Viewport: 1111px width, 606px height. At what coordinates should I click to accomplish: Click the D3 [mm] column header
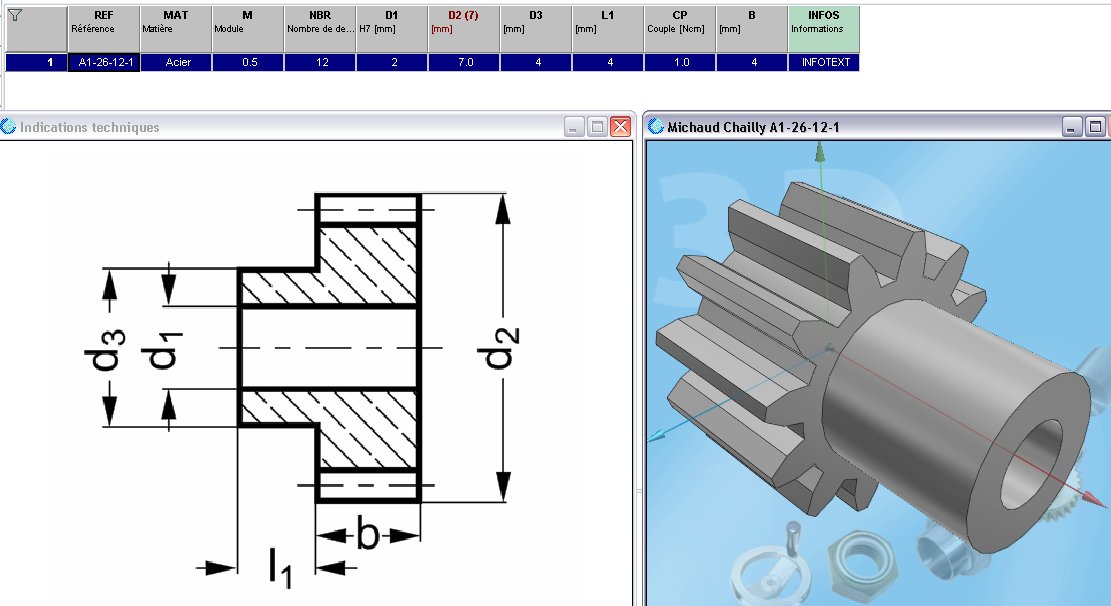[536, 29]
